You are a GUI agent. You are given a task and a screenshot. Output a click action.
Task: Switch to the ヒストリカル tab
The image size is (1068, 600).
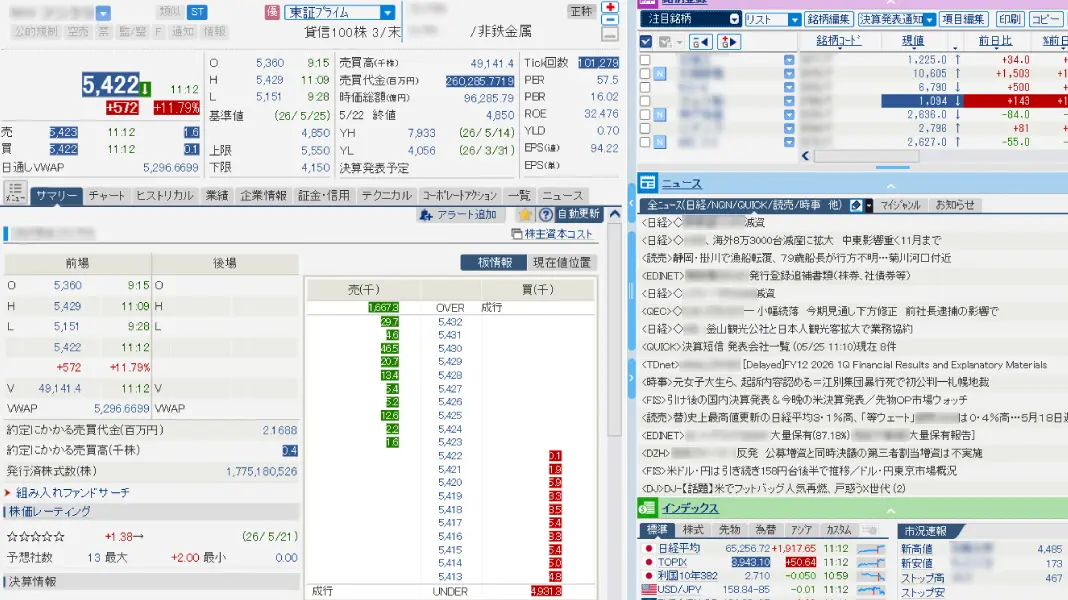[165, 195]
